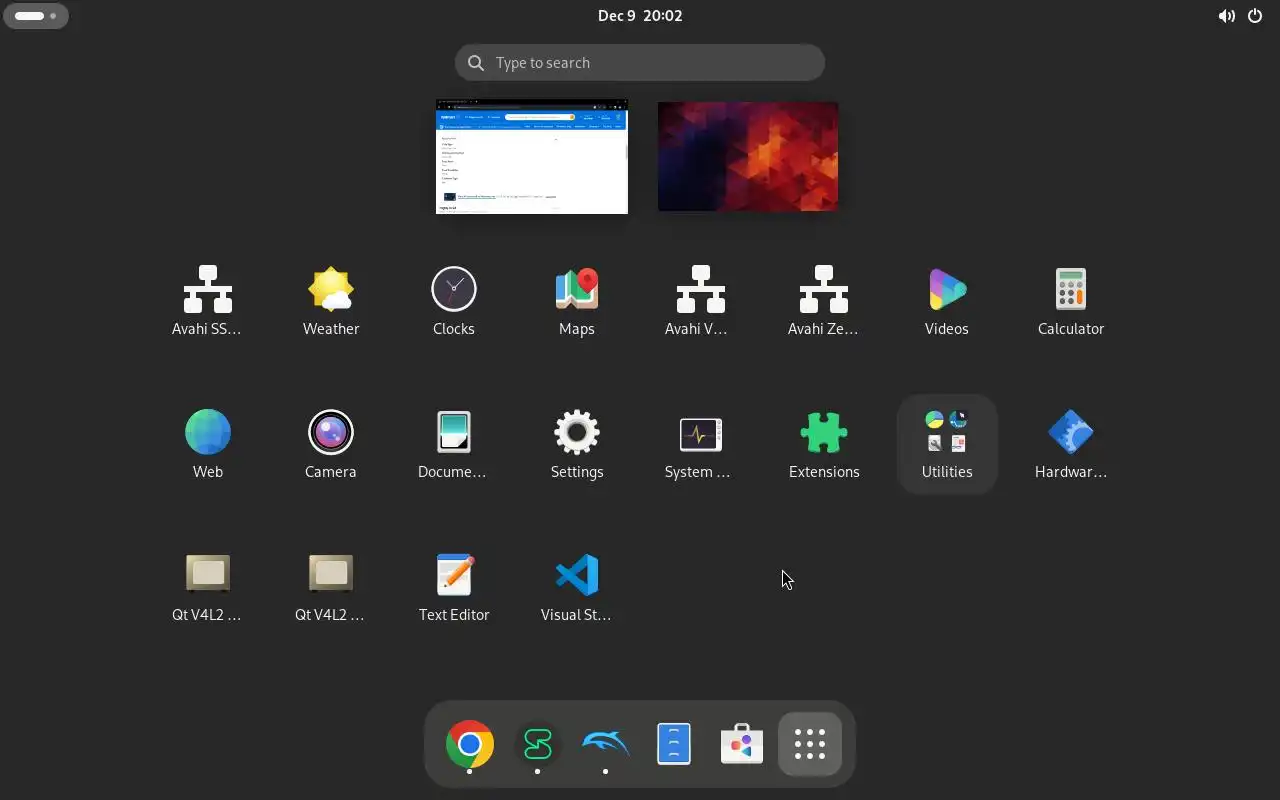1280x800 pixels.
Task: Open the Avahi Zeroconf browser app
Action: pyautogui.click(x=824, y=300)
